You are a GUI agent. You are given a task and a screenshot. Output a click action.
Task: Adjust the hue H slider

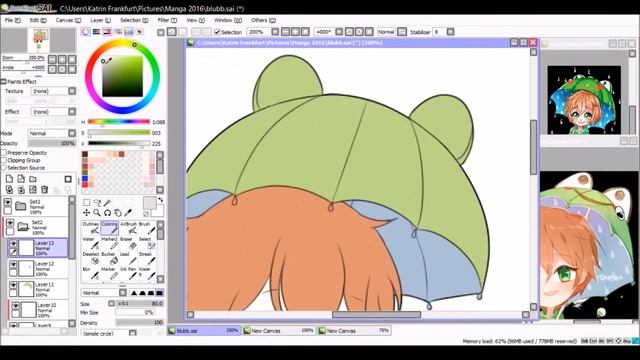(x=119, y=122)
